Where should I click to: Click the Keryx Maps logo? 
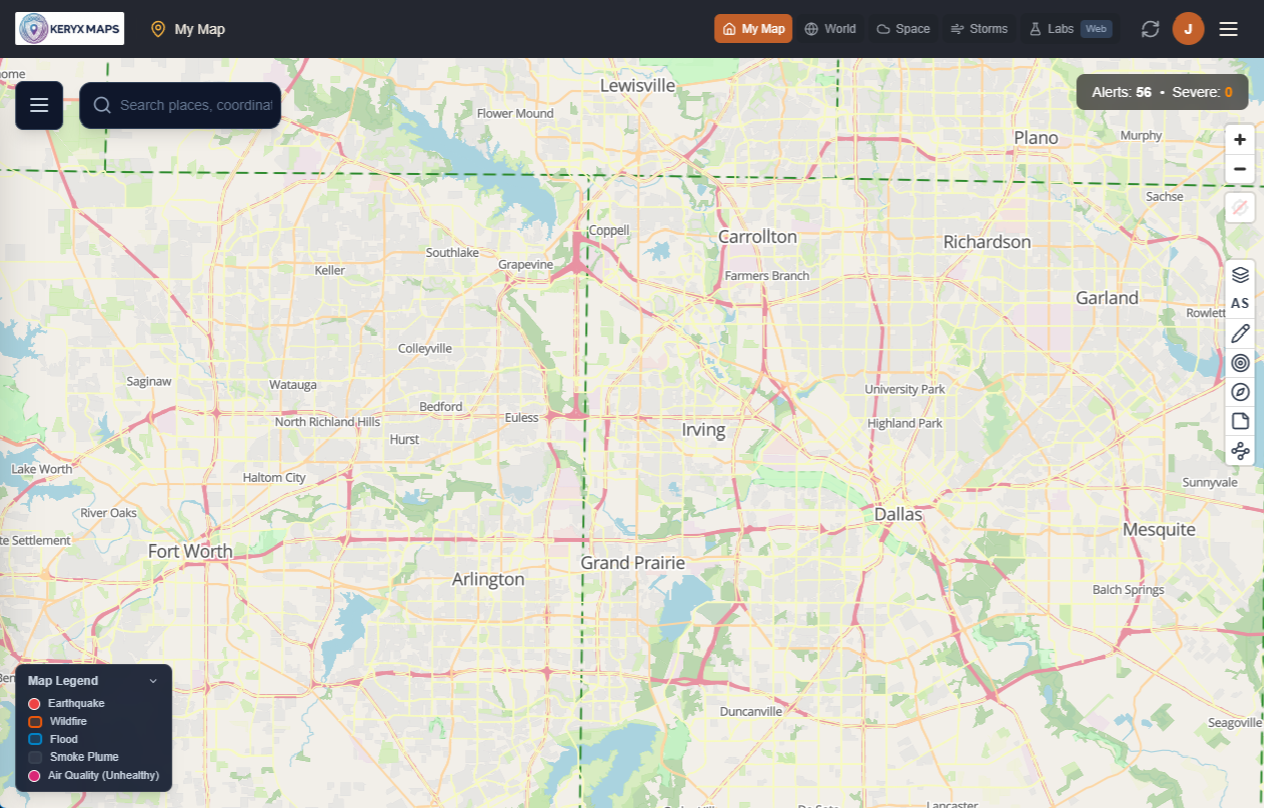[70, 29]
